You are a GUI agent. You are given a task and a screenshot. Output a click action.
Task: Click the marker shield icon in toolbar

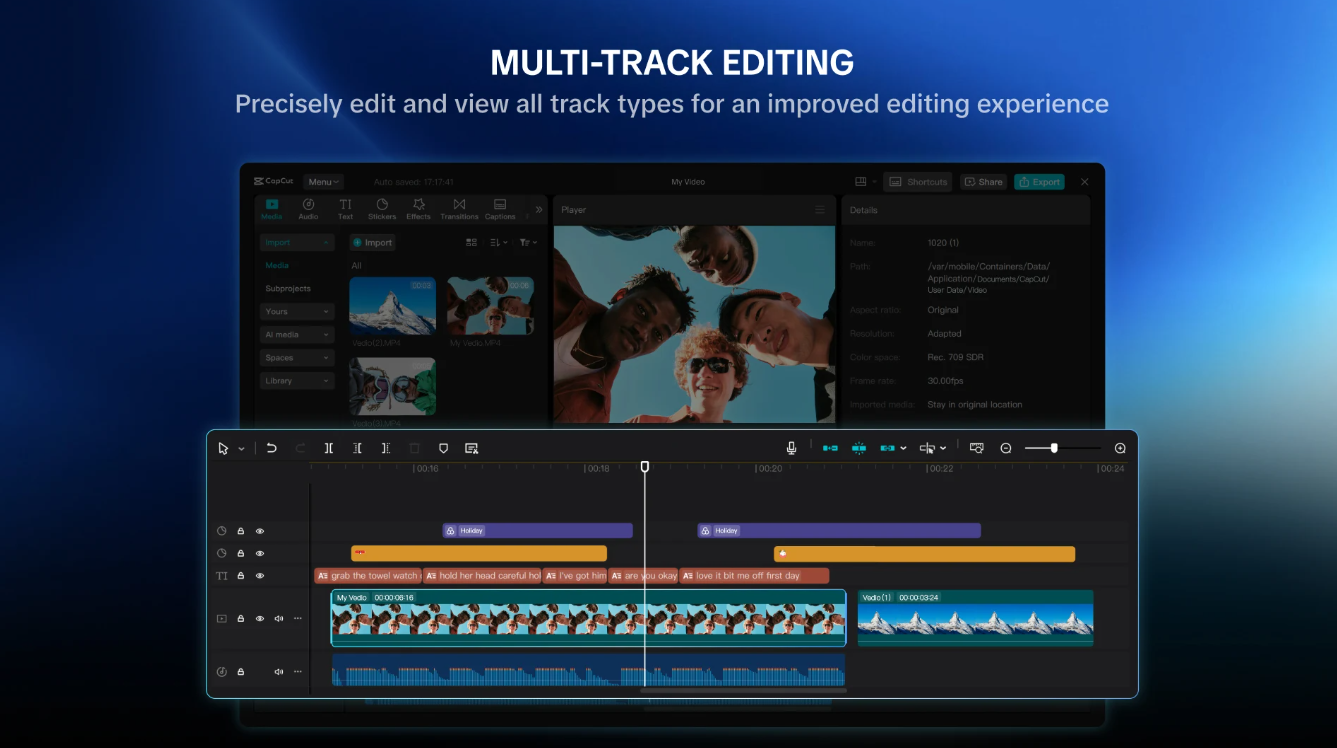tap(443, 448)
